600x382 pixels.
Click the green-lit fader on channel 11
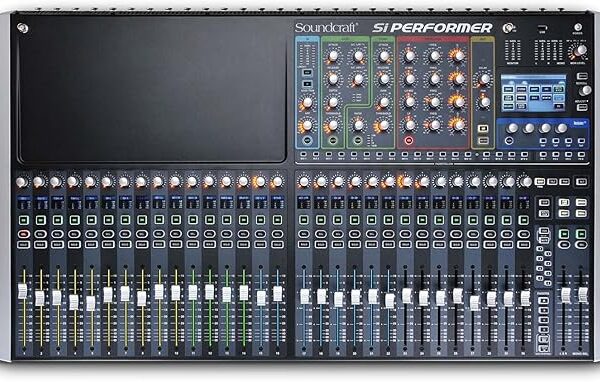pos(192,292)
